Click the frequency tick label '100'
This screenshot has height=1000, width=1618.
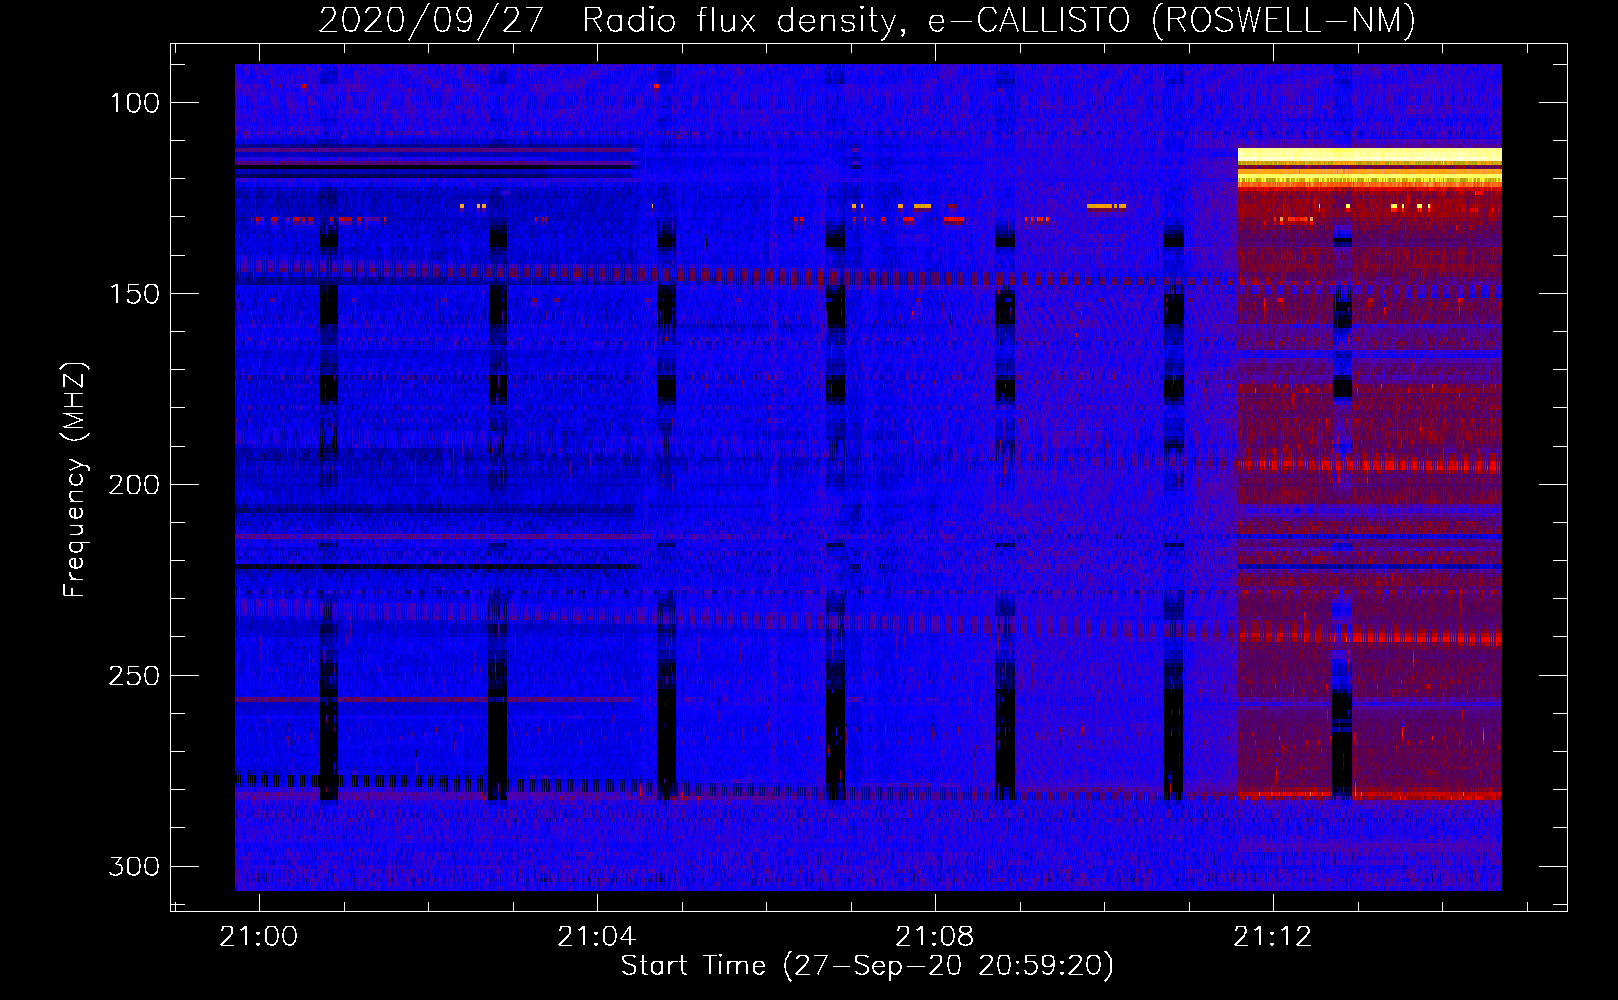(134, 103)
